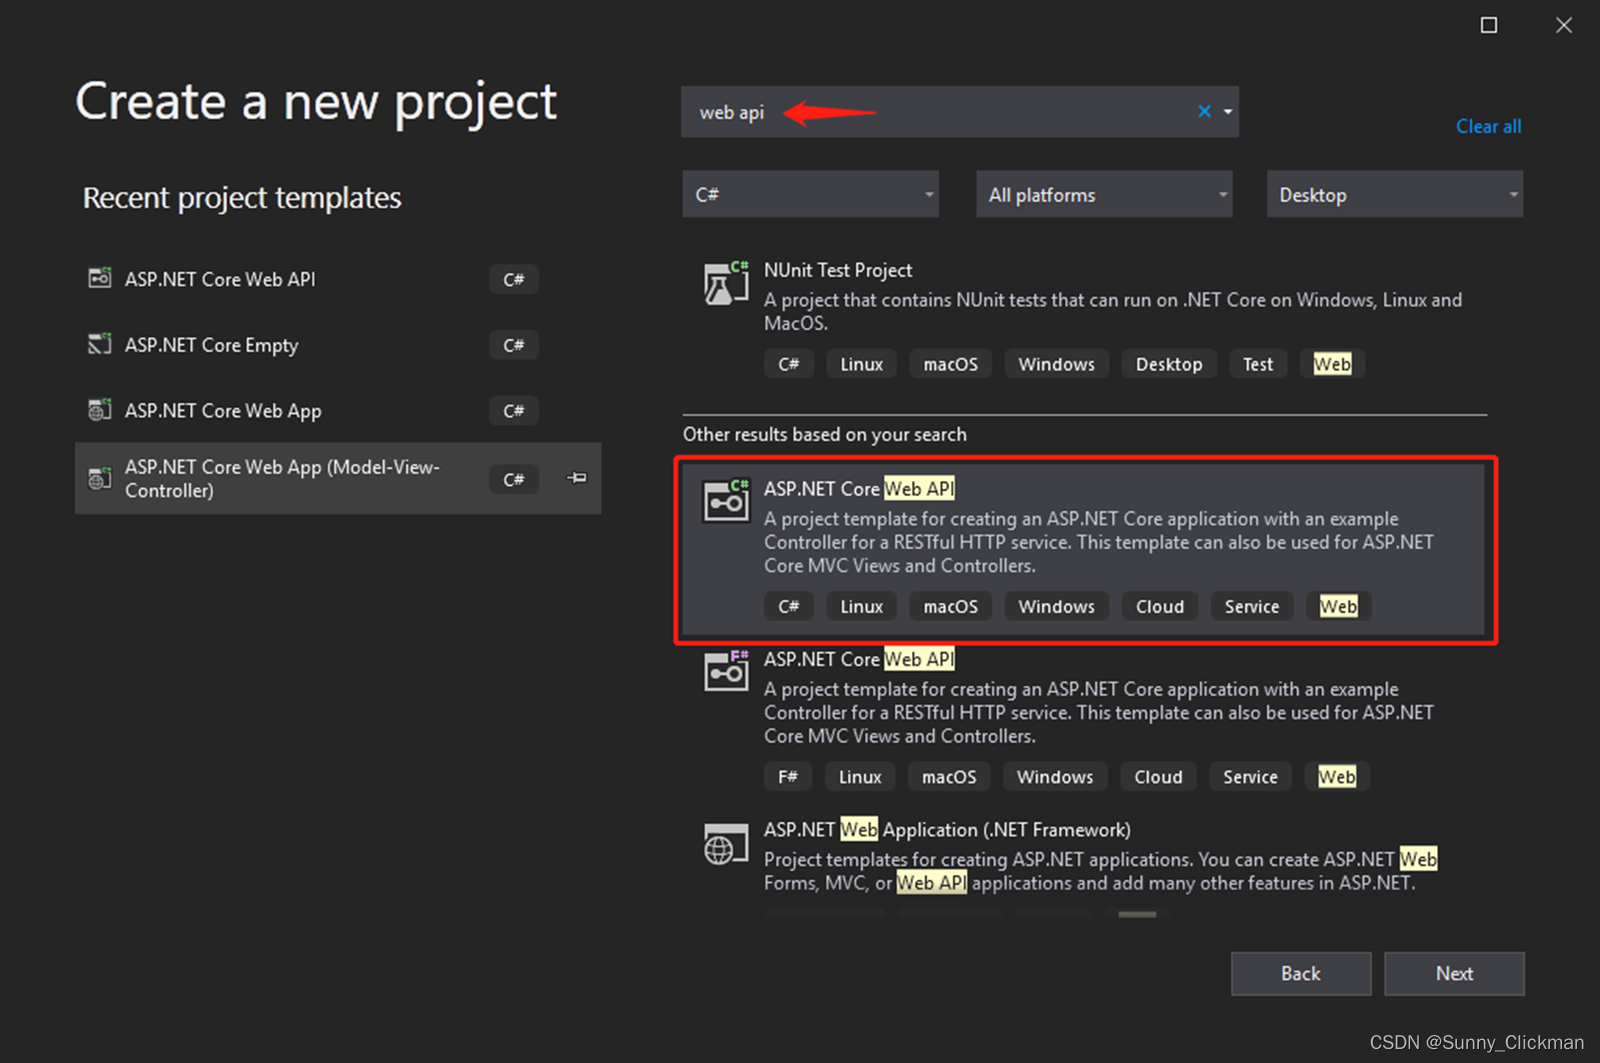
Task: Select ASP.NET Core Web App (Model-View-Controller) text
Action: point(282,479)
